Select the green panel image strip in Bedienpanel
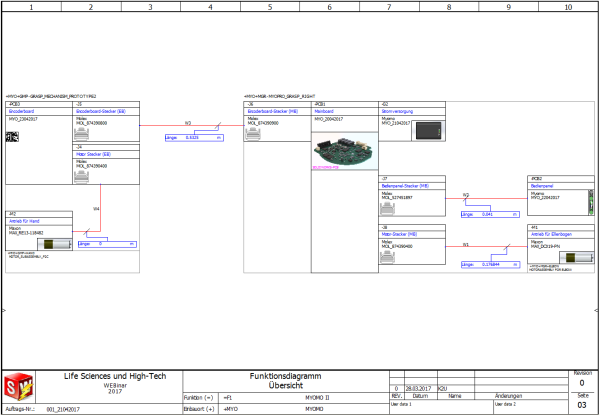 (x=591, y=203)
